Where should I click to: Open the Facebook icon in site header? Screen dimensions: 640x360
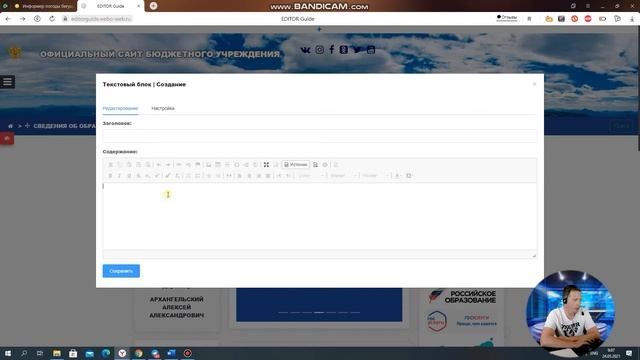click(x=331, y=50)
